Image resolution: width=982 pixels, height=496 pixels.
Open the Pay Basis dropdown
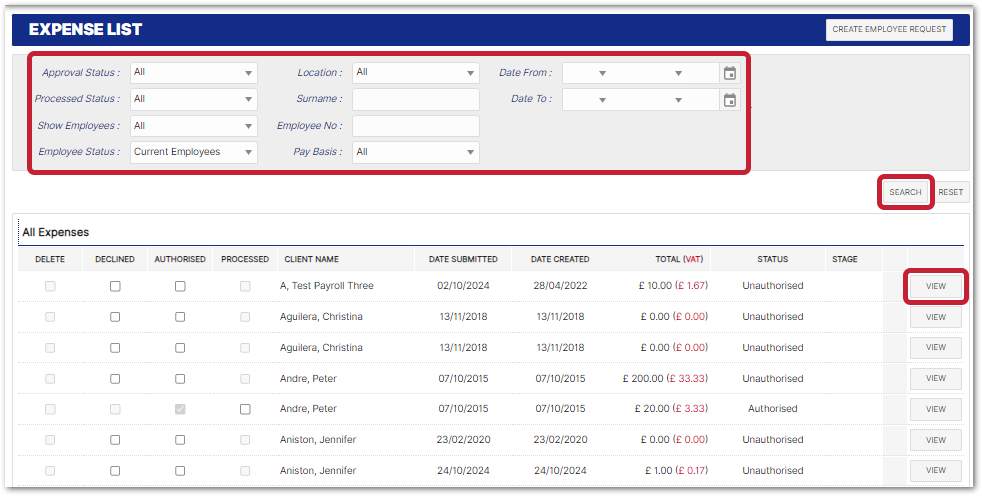click(x=416, y=152)
